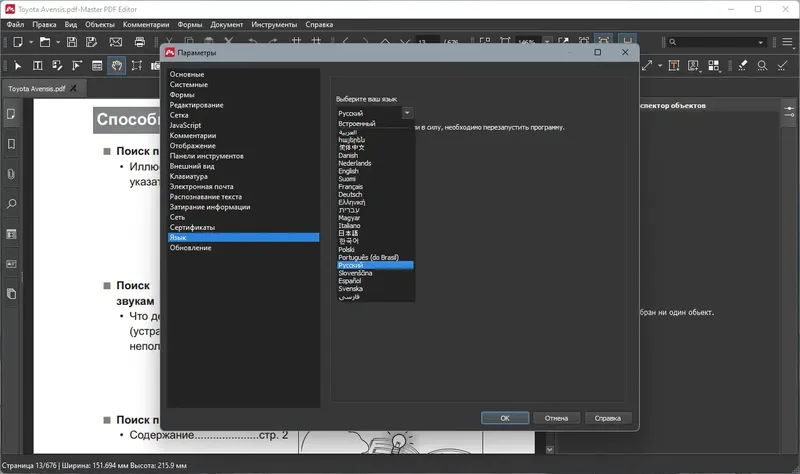Click the Отмена button
Screen dimensions: 800x474
tap(556, 418)
